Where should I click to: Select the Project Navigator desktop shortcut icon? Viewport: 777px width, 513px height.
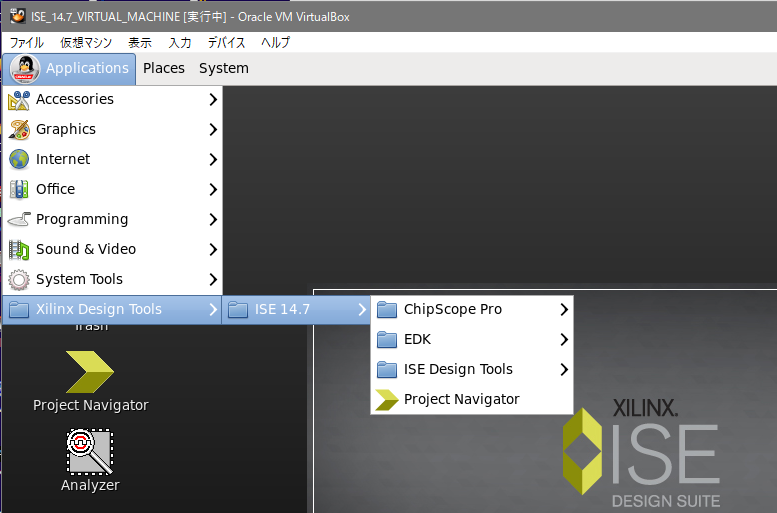90,372
